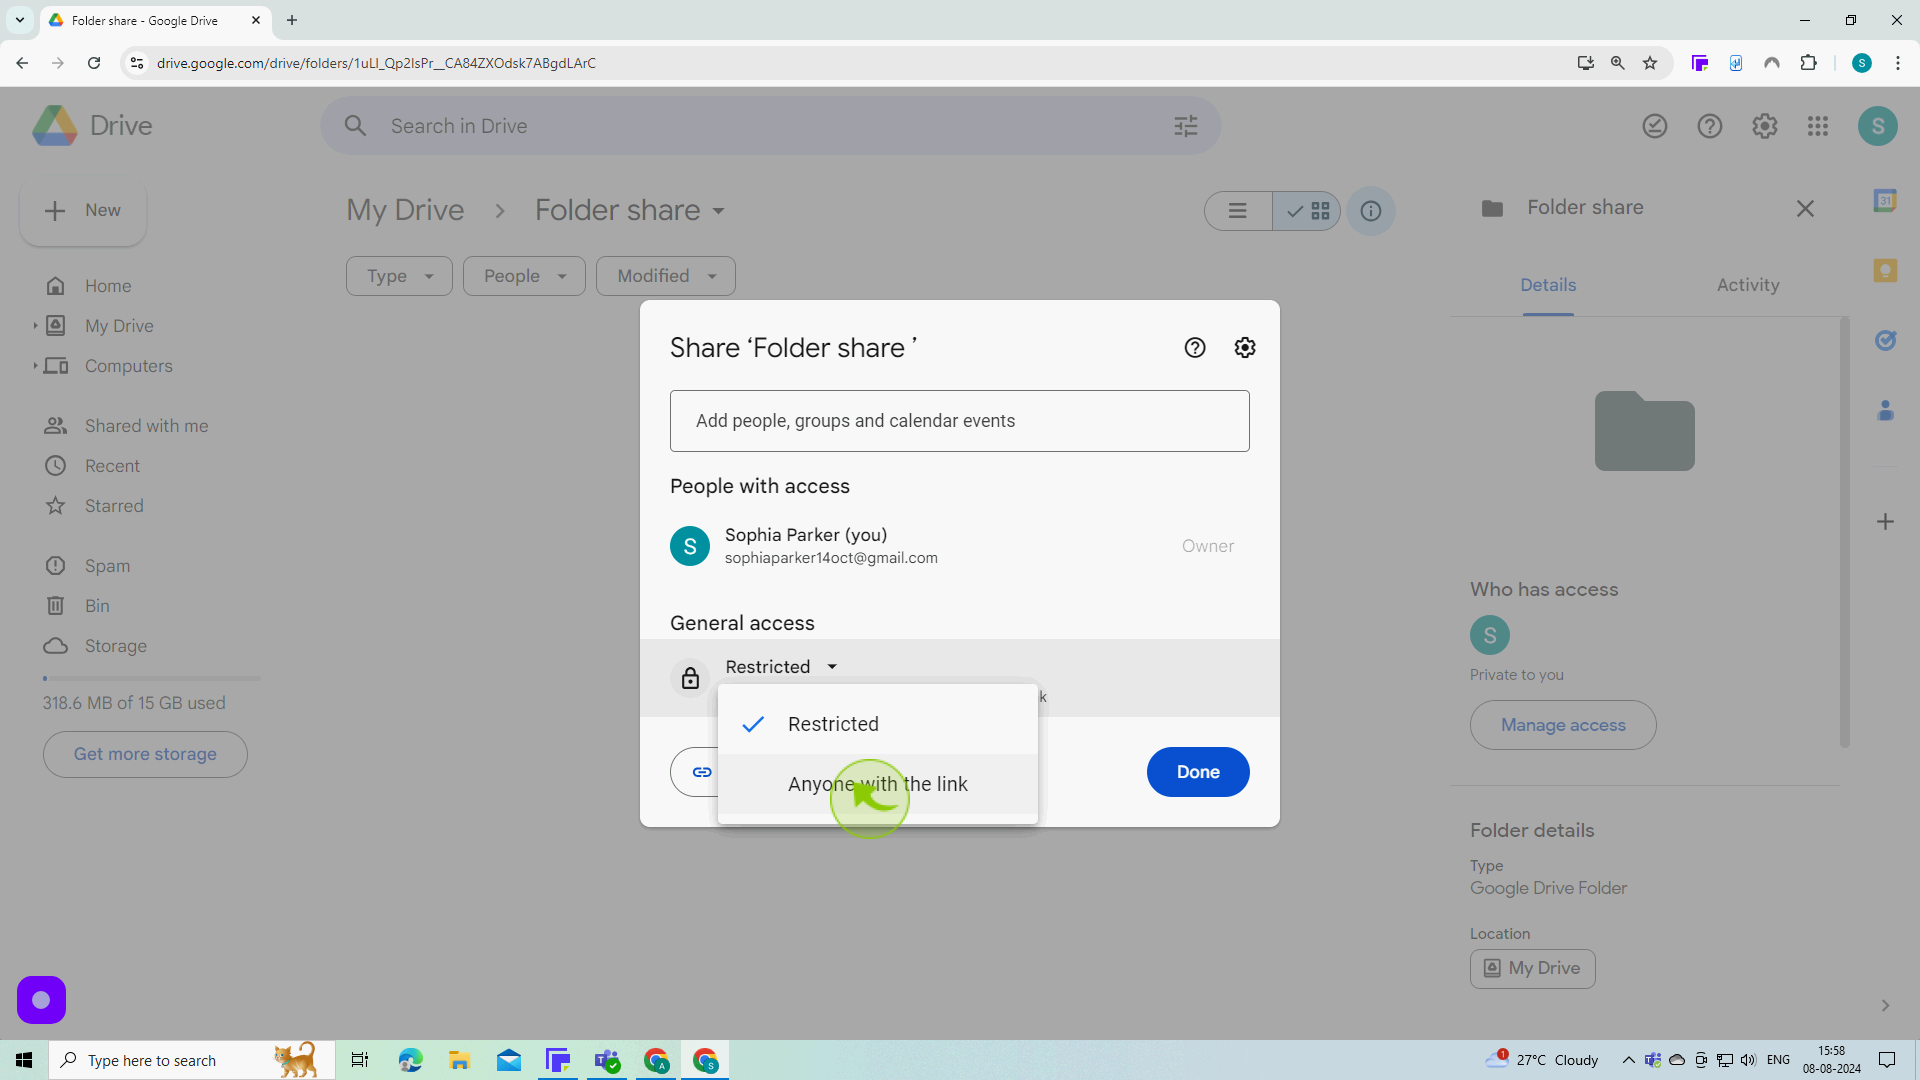Open tab search dropdown in Chrome

tap(19, 20)
